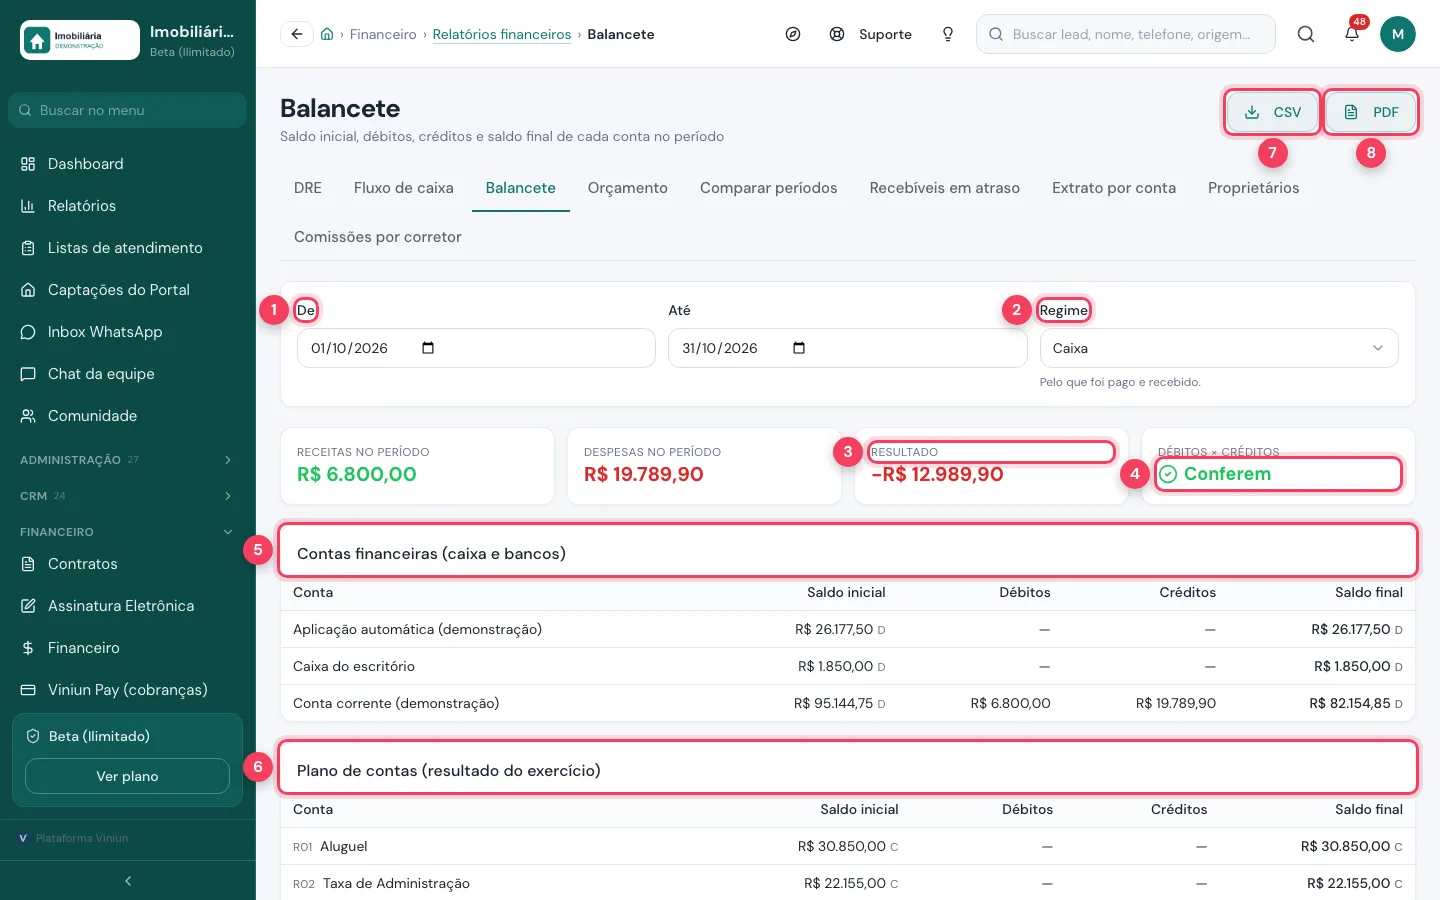Open the Orçamento tab
This screenshot has height=900, width=1440.
coord(628,188)
